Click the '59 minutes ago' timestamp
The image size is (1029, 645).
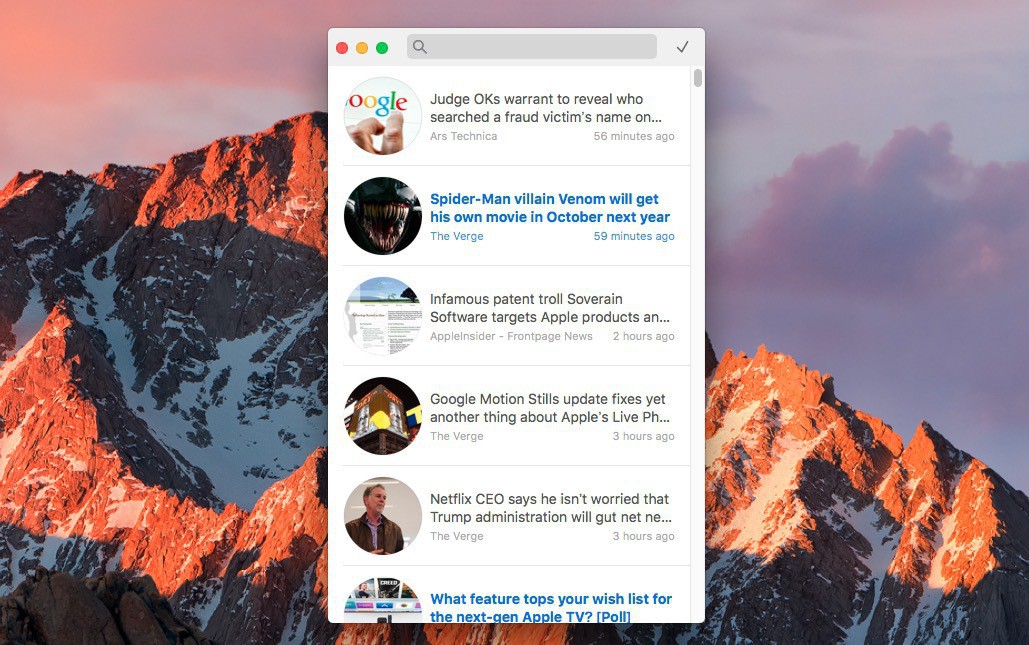[634, 236]
